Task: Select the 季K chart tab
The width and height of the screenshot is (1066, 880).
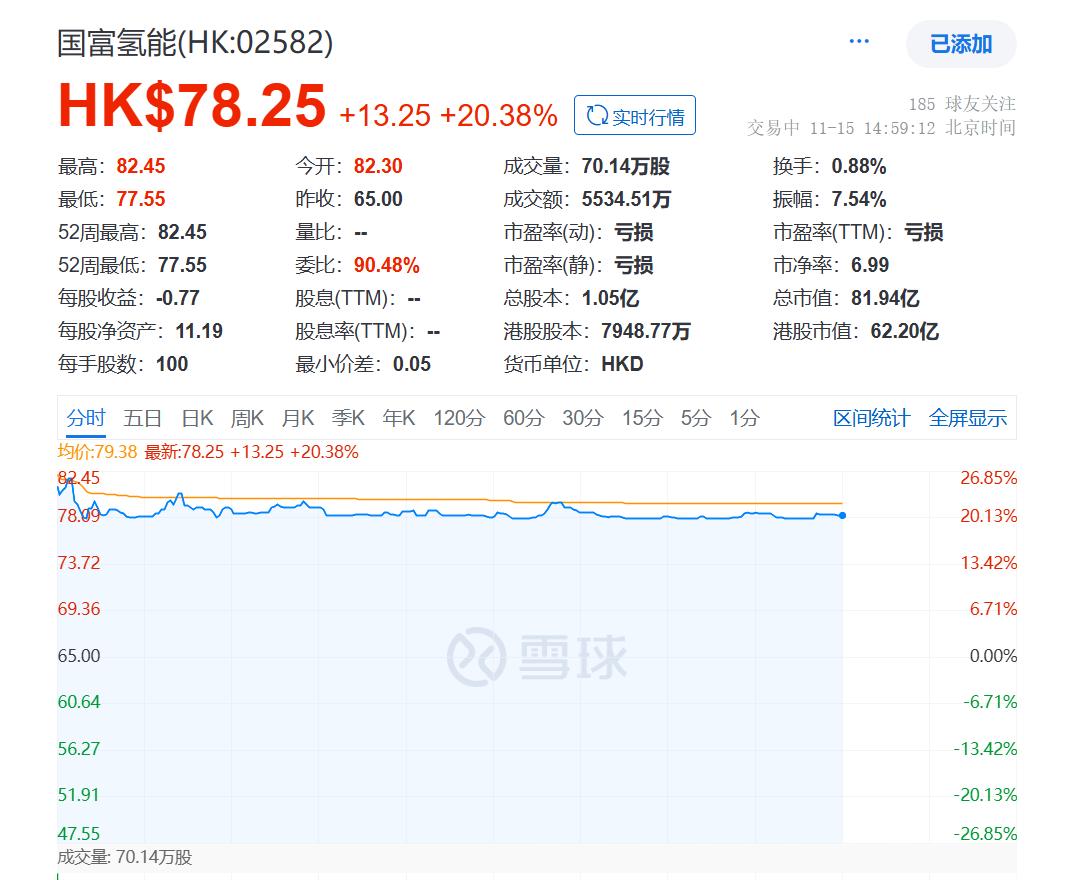Action: (348, 418)
